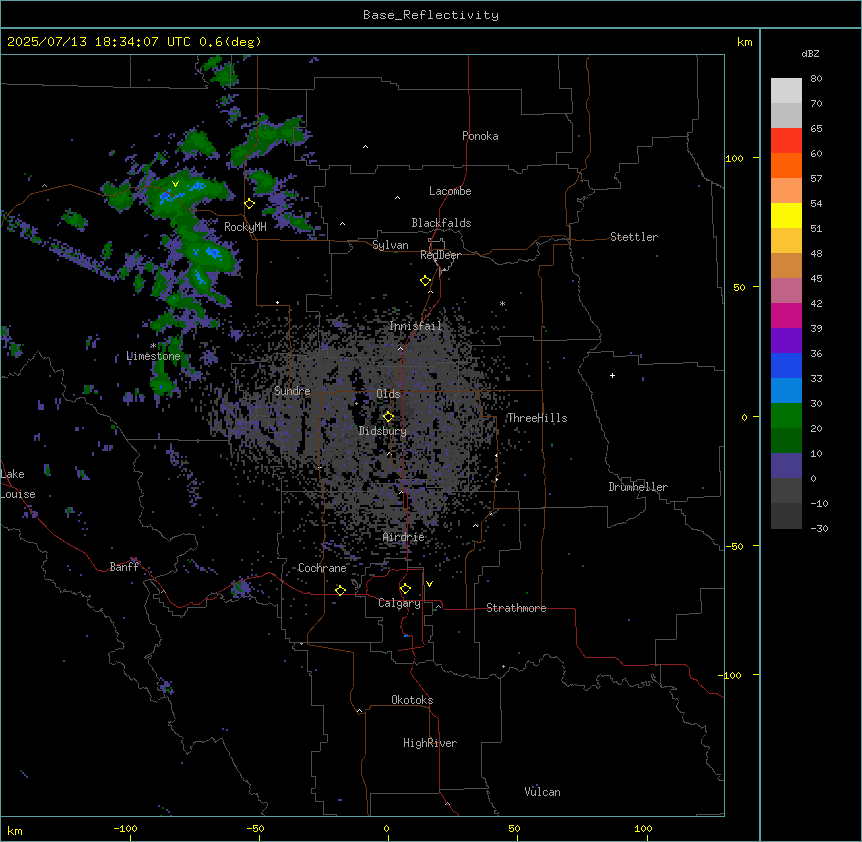862x842 pixels.
Task: Select the orange 57-60 dBZ legend swatch
Action: (786, 165)
